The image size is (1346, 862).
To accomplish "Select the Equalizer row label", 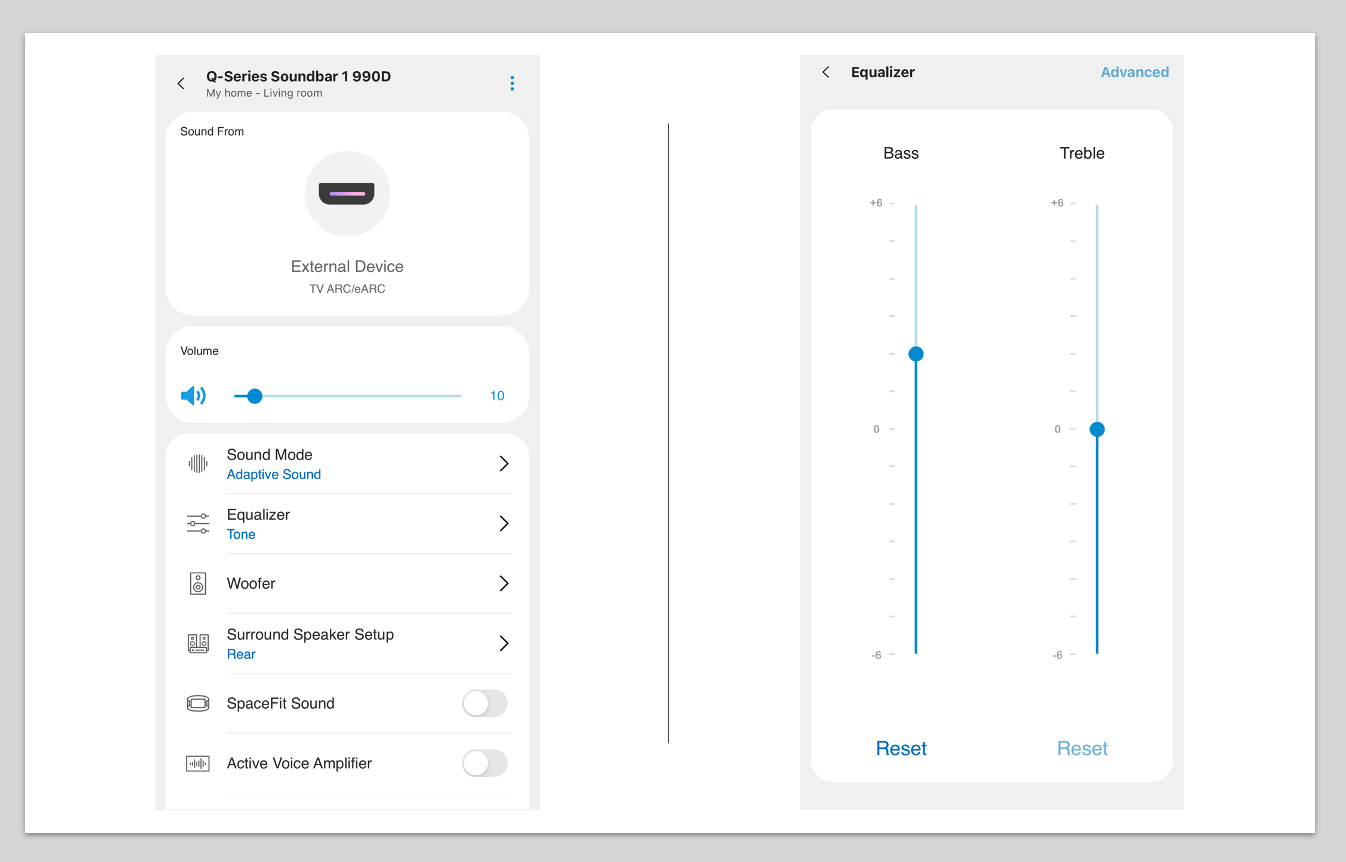I will click(x=258, y=514).
